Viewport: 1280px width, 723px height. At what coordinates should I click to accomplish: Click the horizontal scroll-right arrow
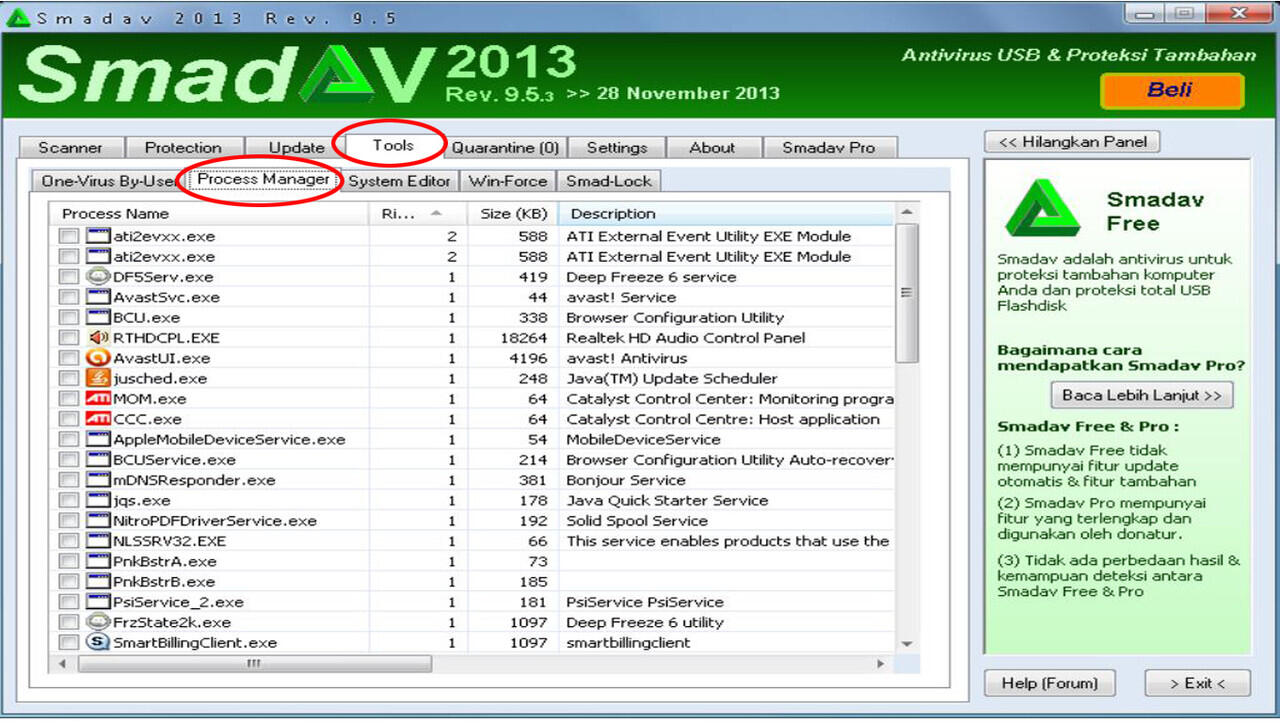(881, 663)
